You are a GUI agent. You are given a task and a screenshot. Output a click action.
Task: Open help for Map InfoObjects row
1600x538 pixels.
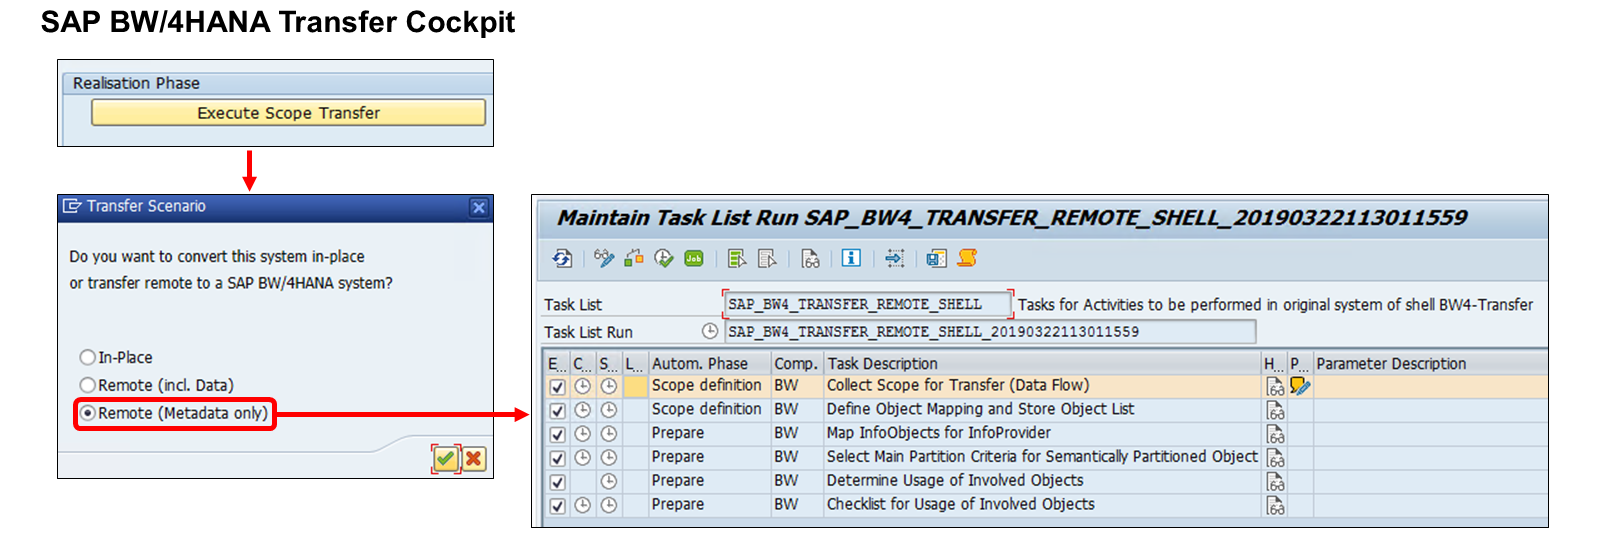tap(1275, 434)
